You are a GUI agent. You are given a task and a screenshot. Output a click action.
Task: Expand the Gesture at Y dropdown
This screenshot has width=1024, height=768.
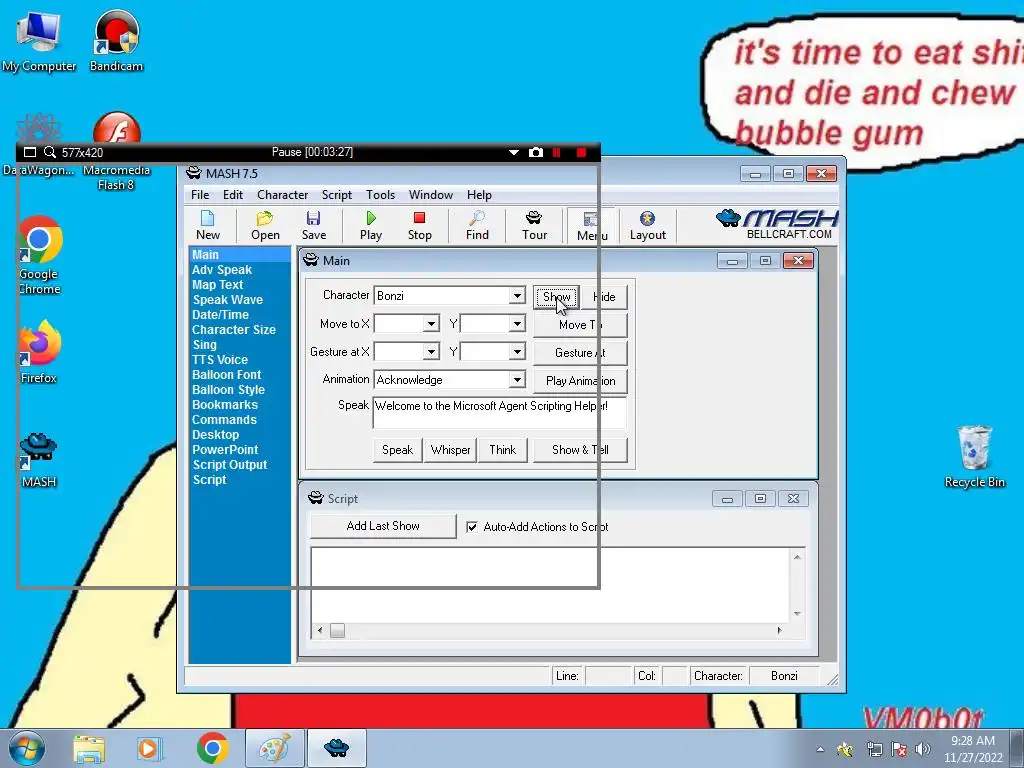click(x=517, y=352)
